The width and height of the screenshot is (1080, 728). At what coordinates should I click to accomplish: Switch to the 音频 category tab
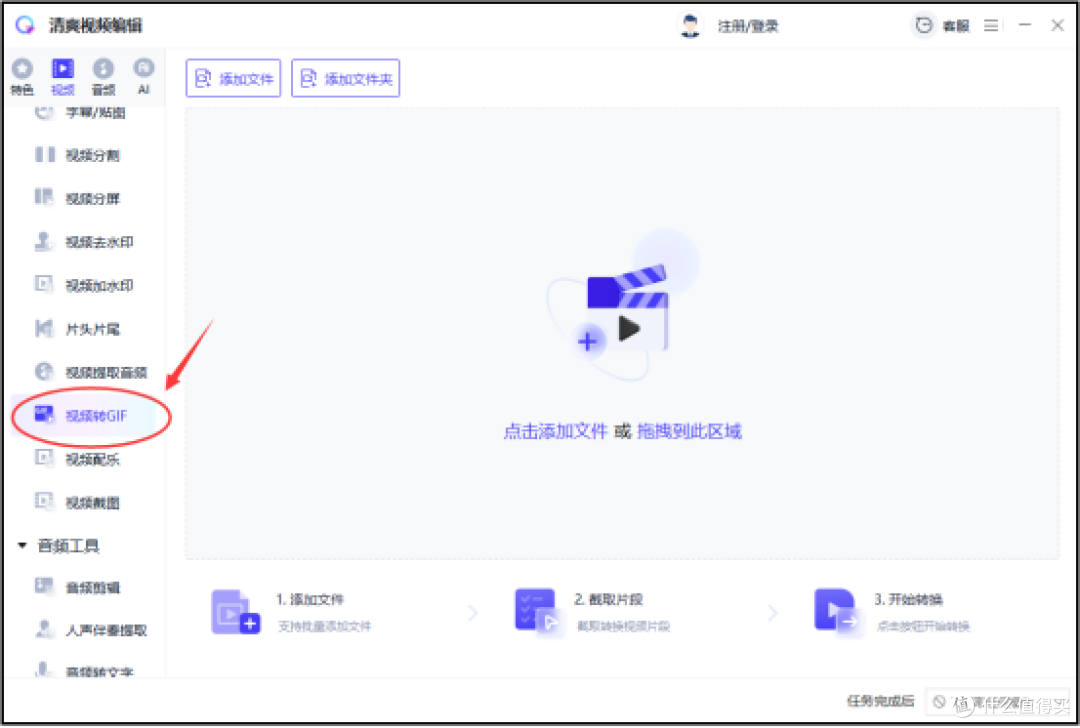pos(103,76)
